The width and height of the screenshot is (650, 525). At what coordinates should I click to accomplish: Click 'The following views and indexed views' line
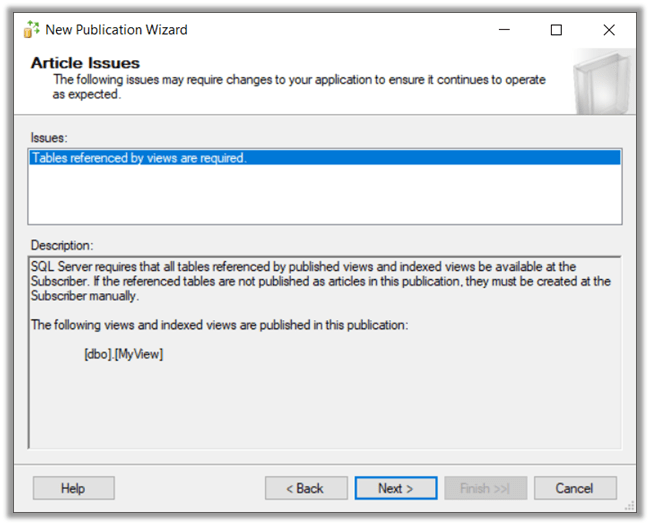220,325
